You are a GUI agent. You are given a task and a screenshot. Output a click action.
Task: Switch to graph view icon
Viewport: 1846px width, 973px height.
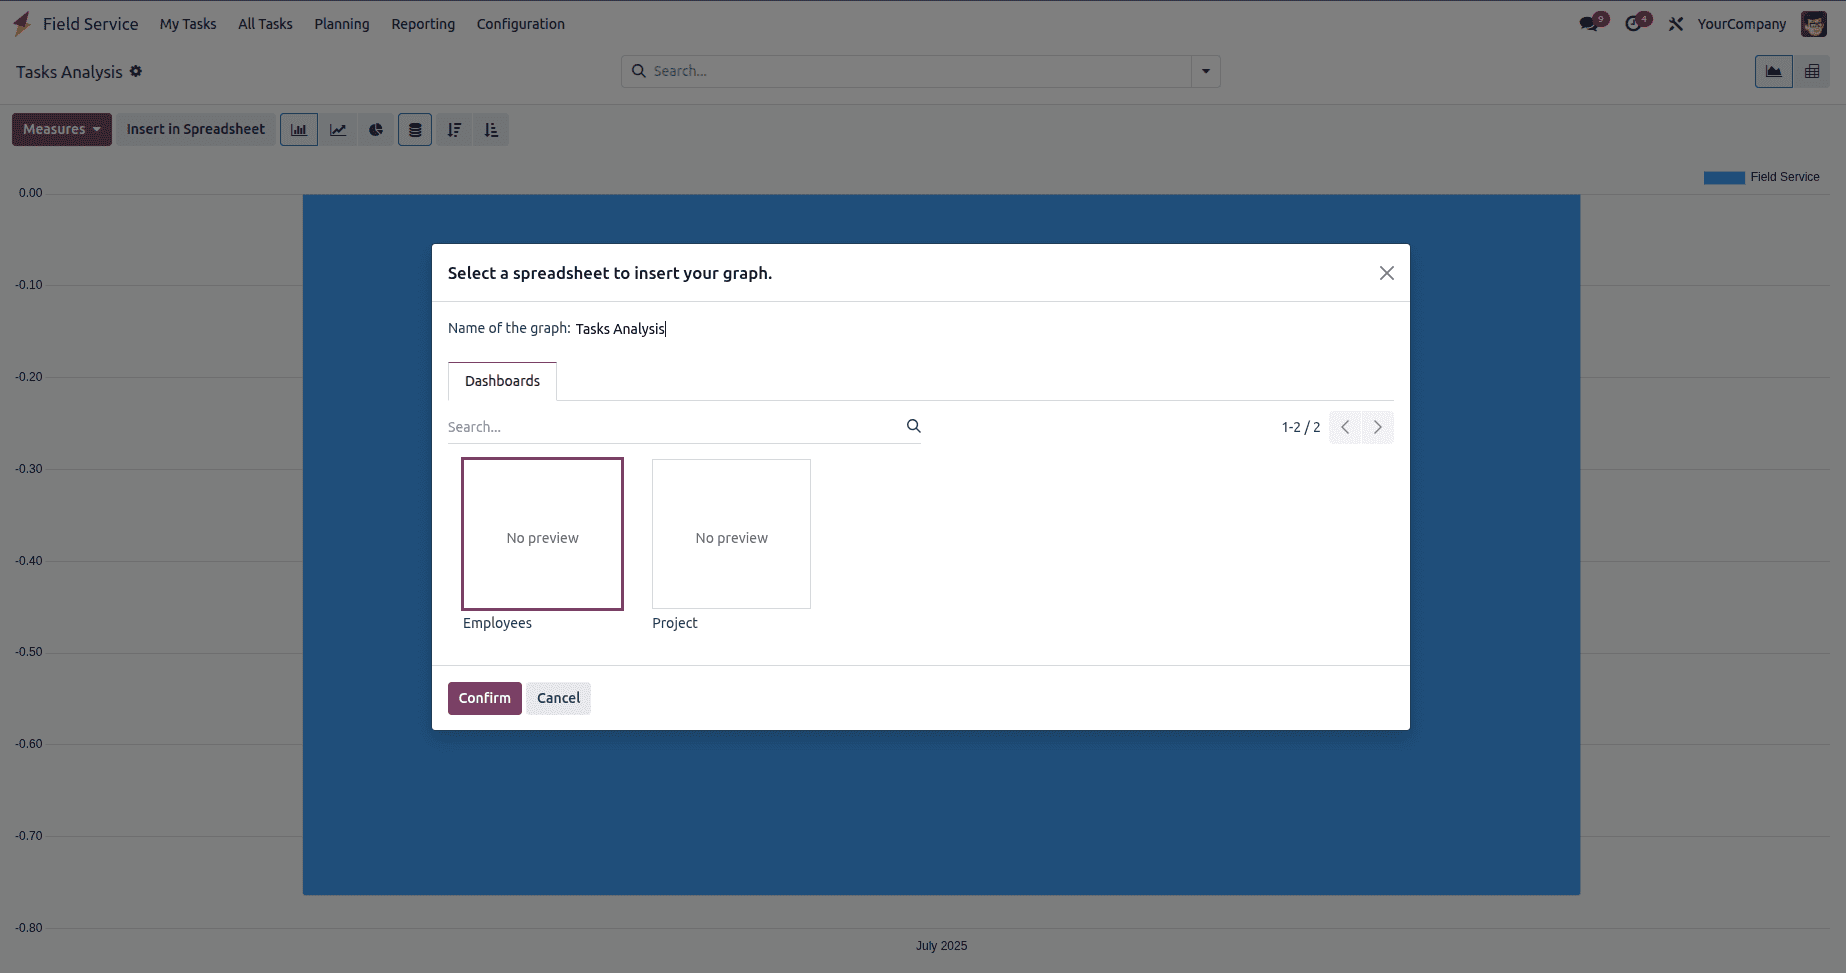coord(1774,71)
